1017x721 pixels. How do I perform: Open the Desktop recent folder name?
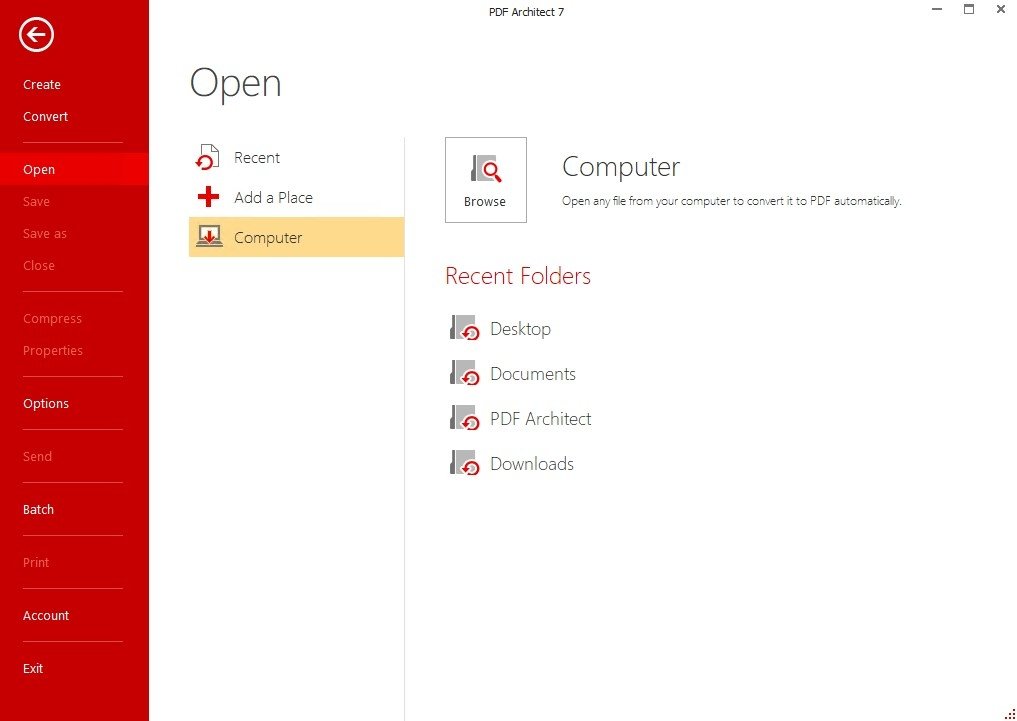tap(520, 329)
